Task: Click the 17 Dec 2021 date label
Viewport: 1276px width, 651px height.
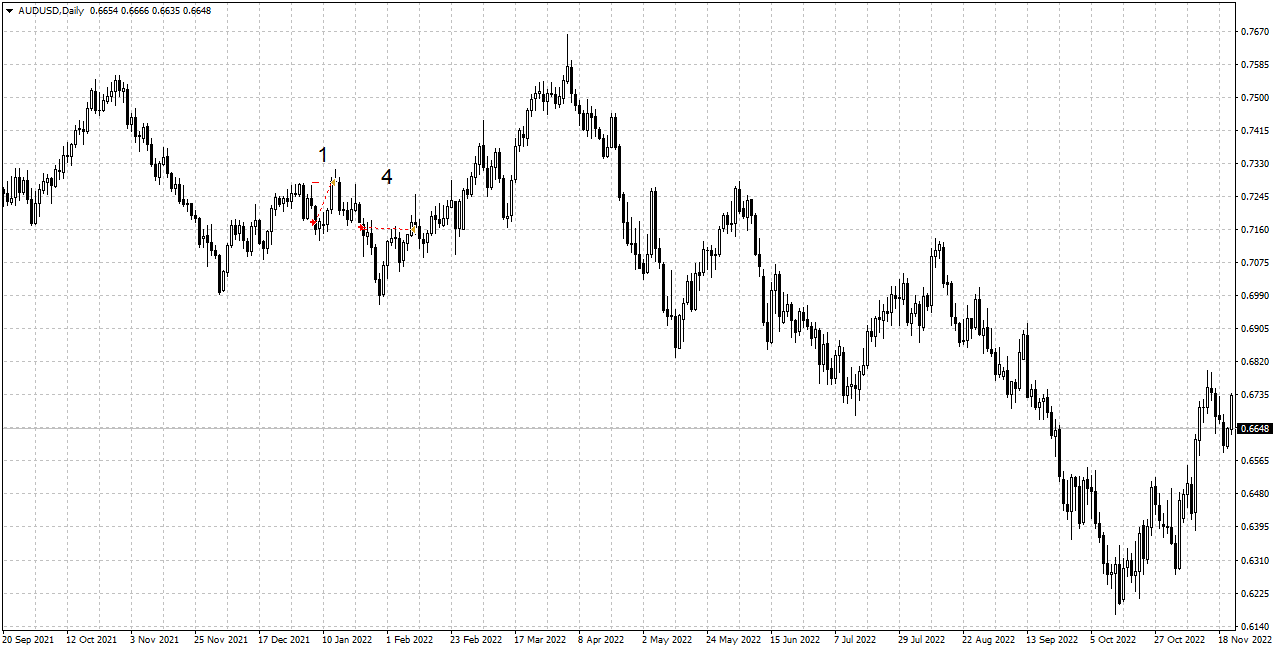Action: (285, 638)
